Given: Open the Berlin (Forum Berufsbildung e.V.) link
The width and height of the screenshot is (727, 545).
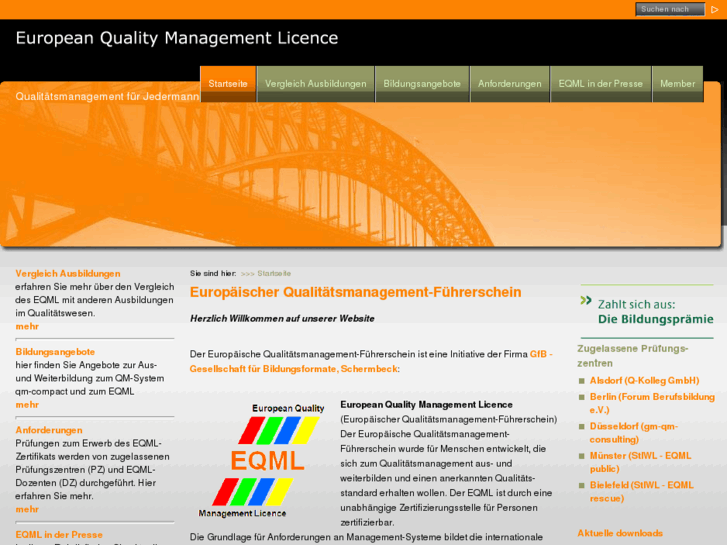Looking at the screenshot, I should point(652,404).
